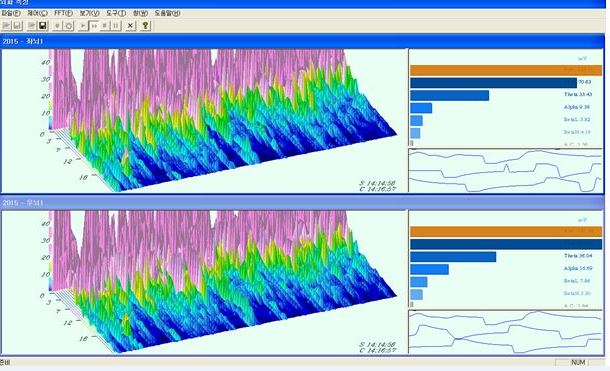Click the 3D spectrum plot in 우뇌1 pane

[x=204, y=282]
